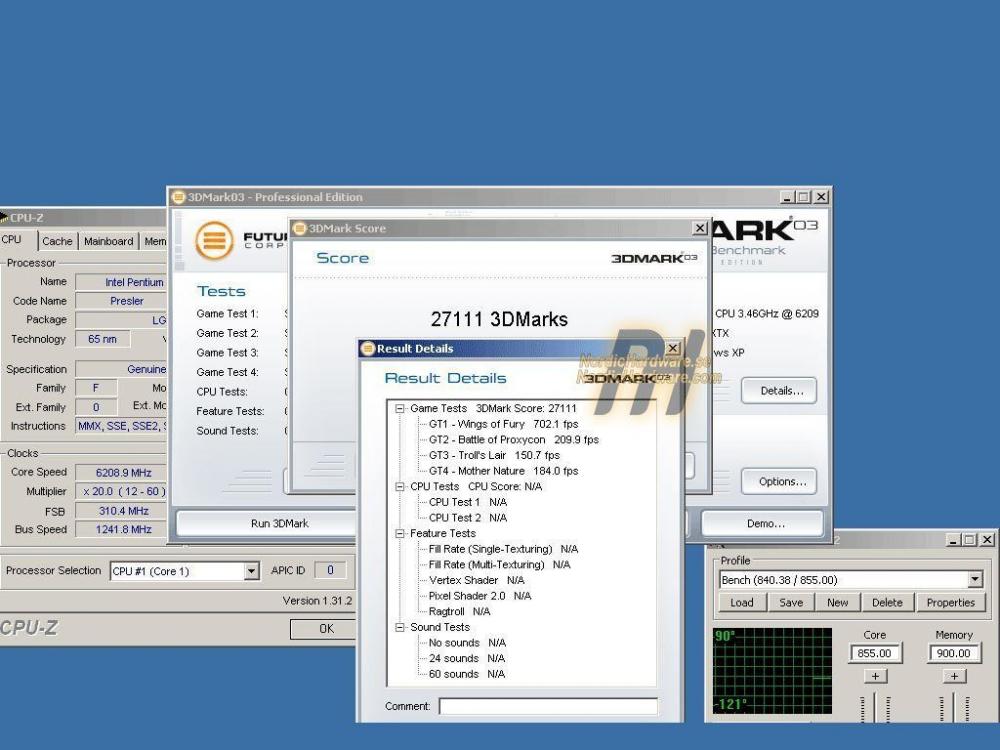Collapse the Feature Tests tree node
The image size is (1000, 750).
pyautogui.click(x=400, y=534)
